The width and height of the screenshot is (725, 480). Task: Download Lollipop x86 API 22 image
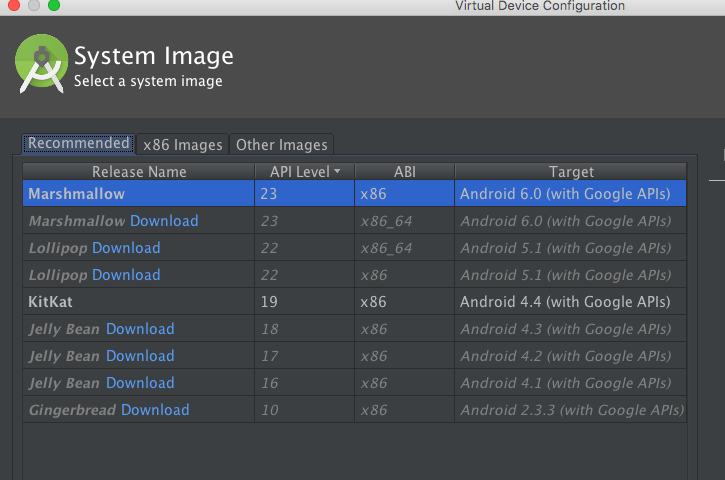(x=126, y=275)
